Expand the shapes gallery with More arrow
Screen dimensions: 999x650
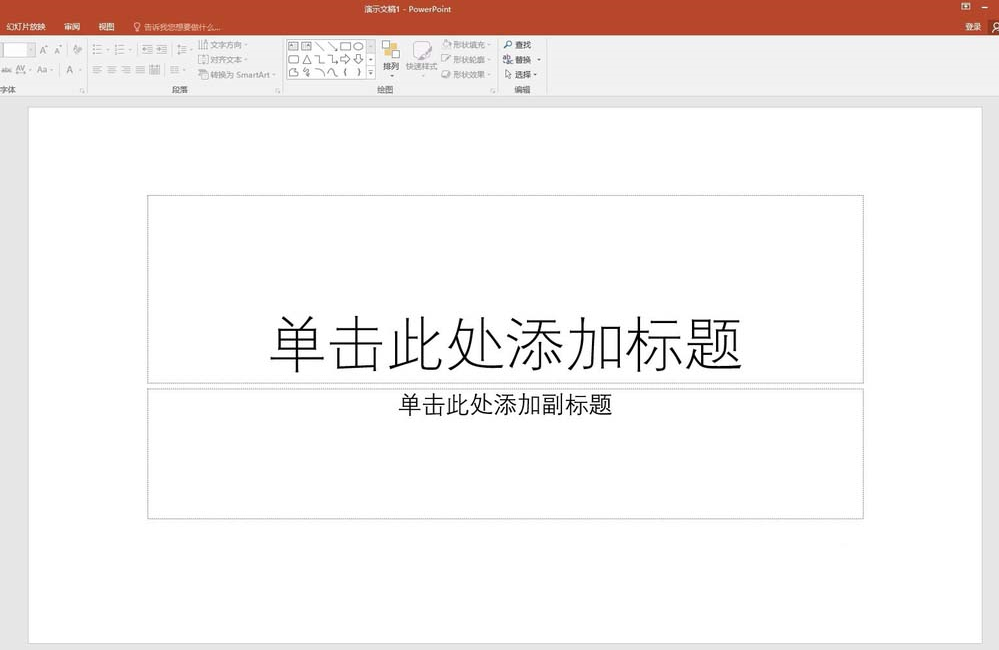click(x=369, y=72)
